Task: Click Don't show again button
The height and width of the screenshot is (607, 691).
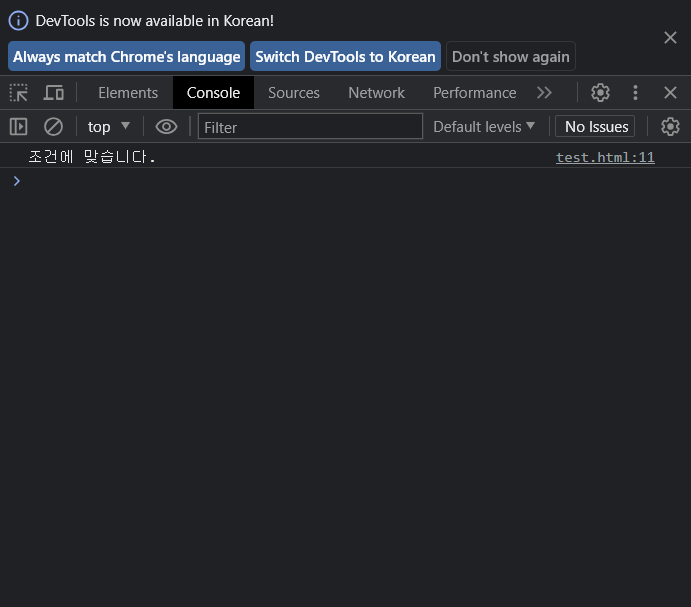Action: 511,56
